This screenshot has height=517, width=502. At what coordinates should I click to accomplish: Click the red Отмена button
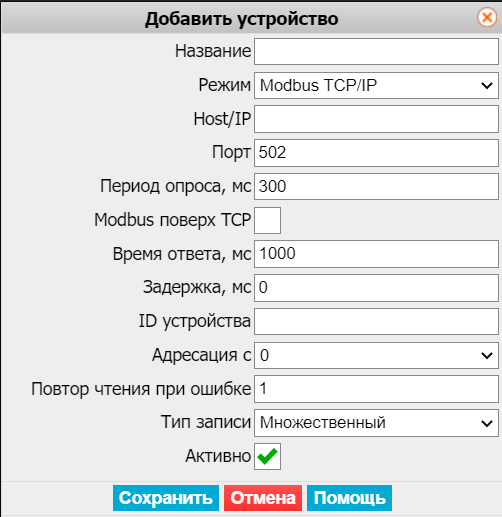point(263,498)
